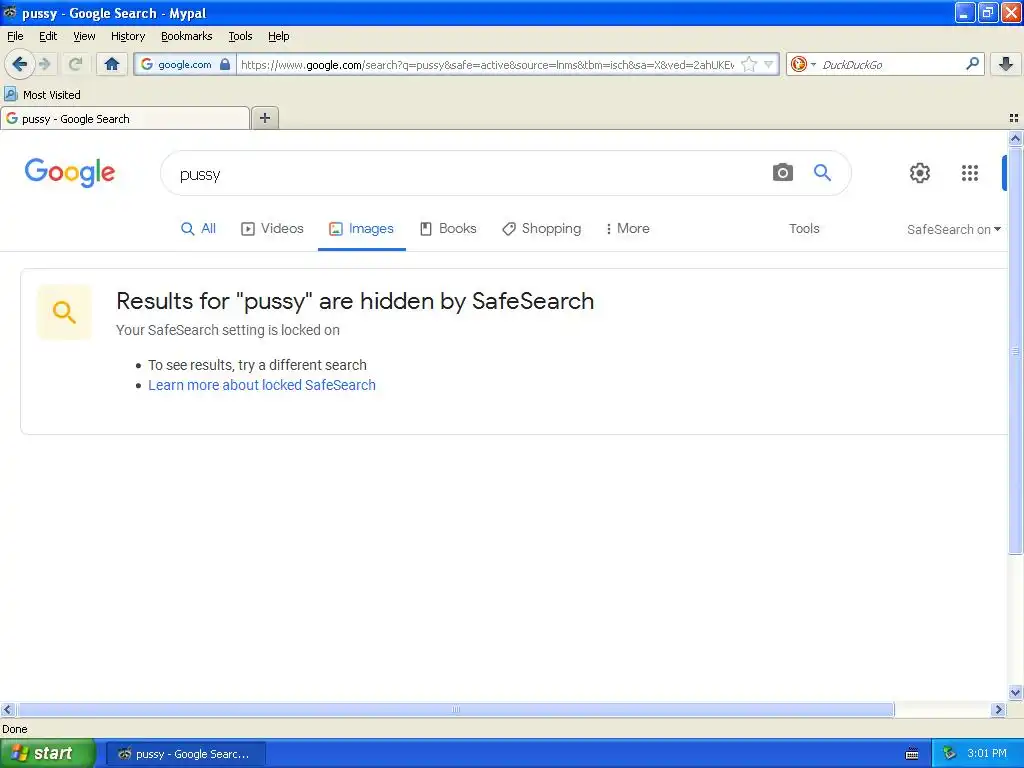Click the magnifier in DuckDuckGo search box
Screen dimensions: 1024x768
pyautogui.click(x=972, y=63)
